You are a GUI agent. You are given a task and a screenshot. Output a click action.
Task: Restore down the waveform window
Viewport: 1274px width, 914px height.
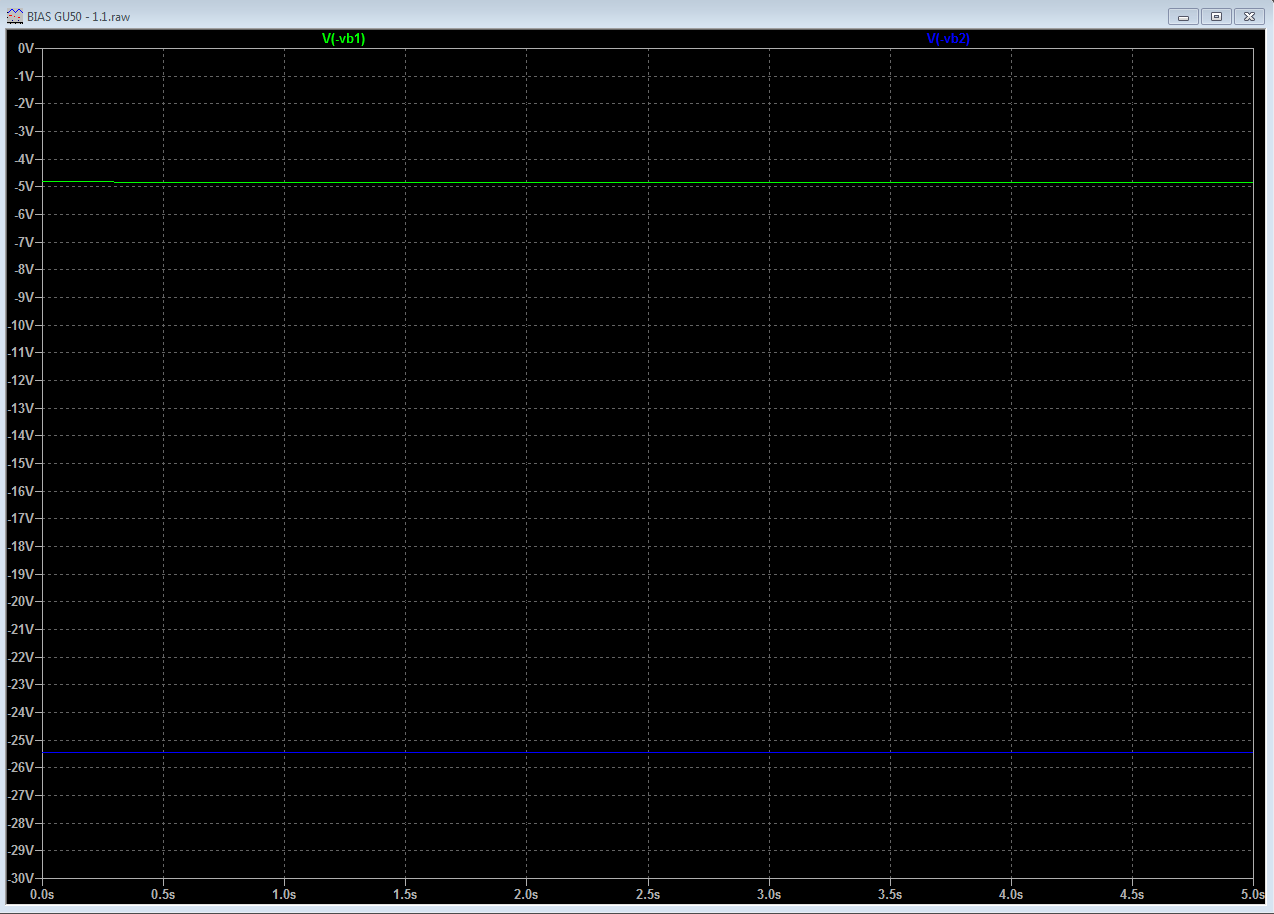pos(1216,16)
